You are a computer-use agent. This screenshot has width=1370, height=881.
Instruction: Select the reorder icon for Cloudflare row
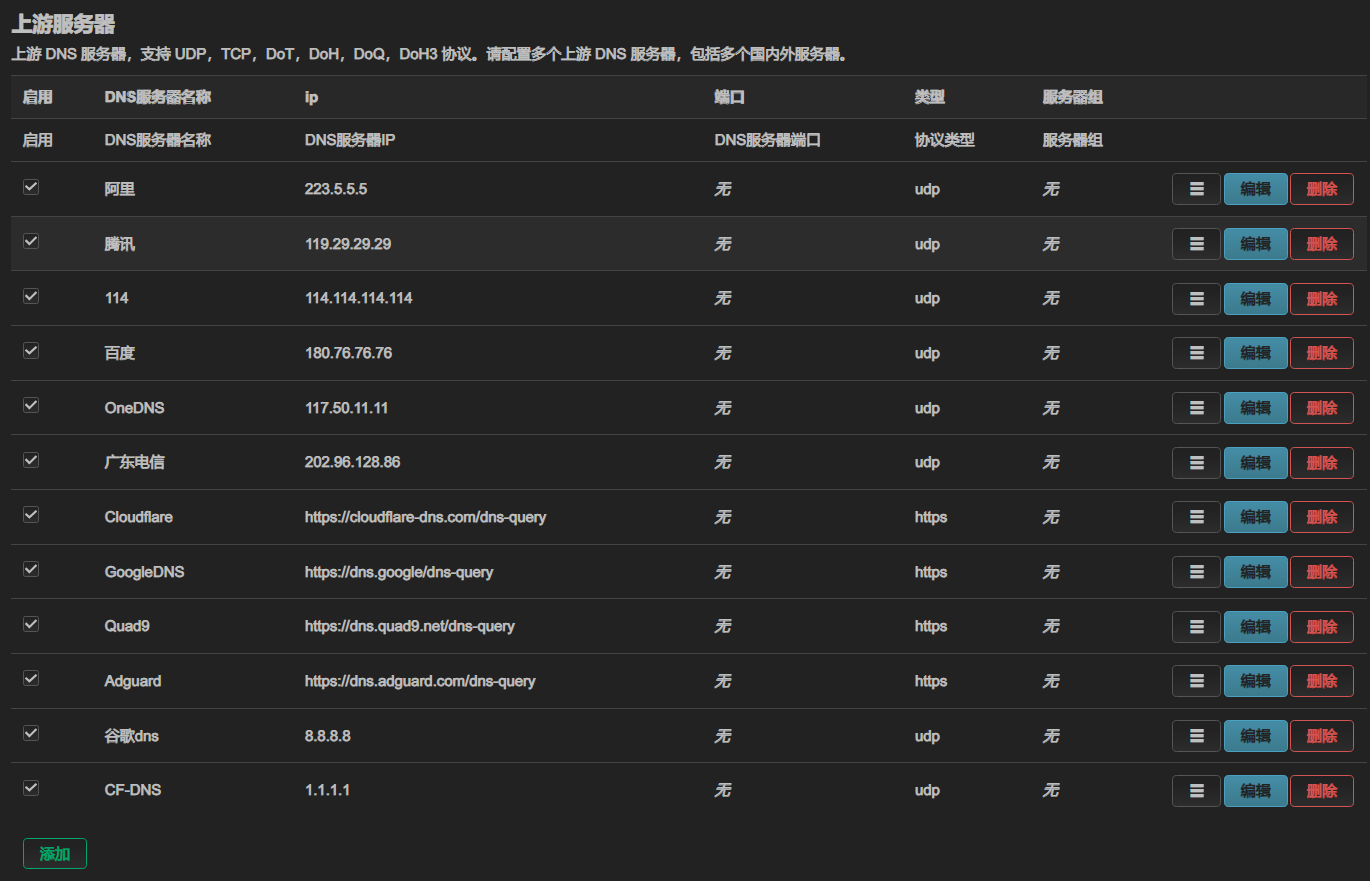tap(1196, 517)
